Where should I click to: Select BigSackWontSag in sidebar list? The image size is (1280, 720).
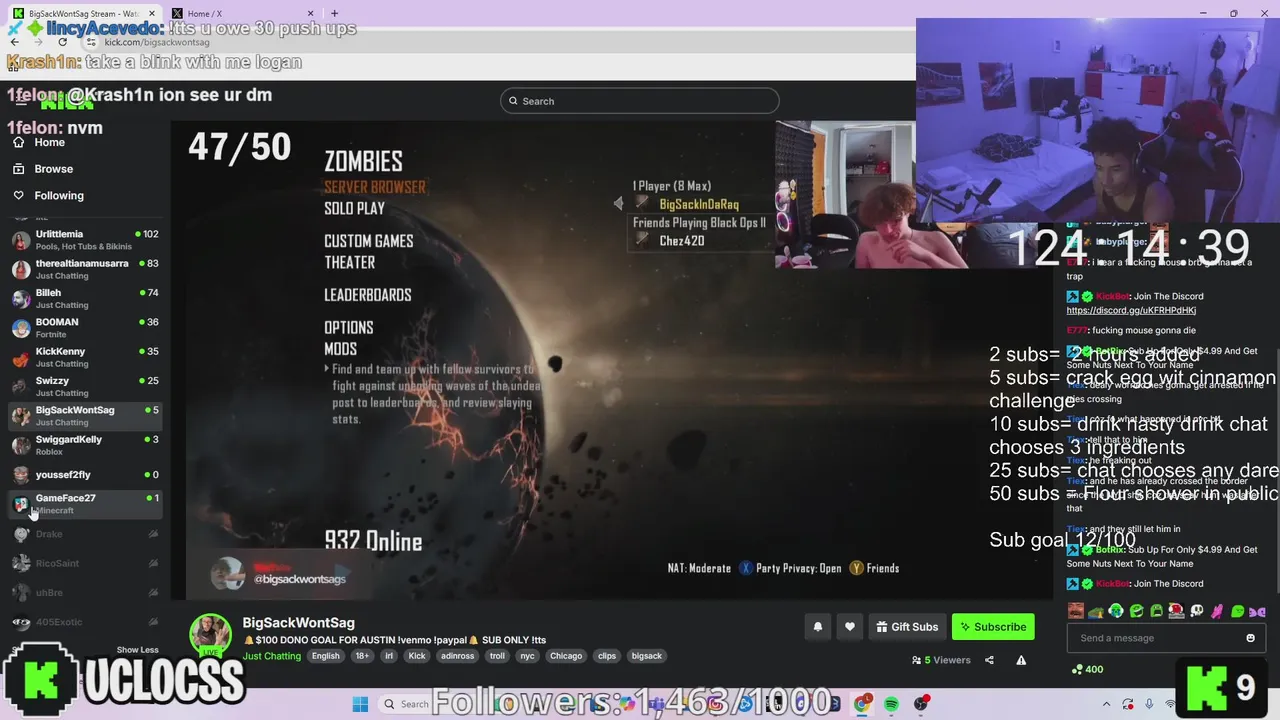pyautogui.click(x=85, y=415)
